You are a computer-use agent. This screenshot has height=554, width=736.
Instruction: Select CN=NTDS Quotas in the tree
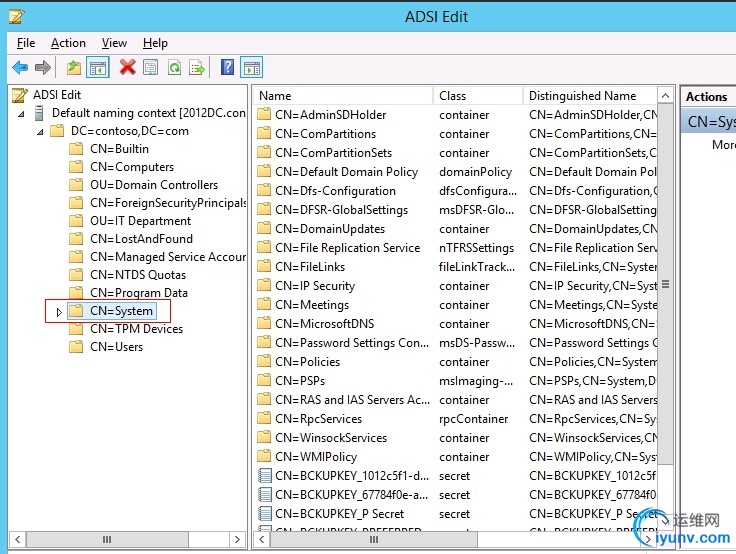138,275
